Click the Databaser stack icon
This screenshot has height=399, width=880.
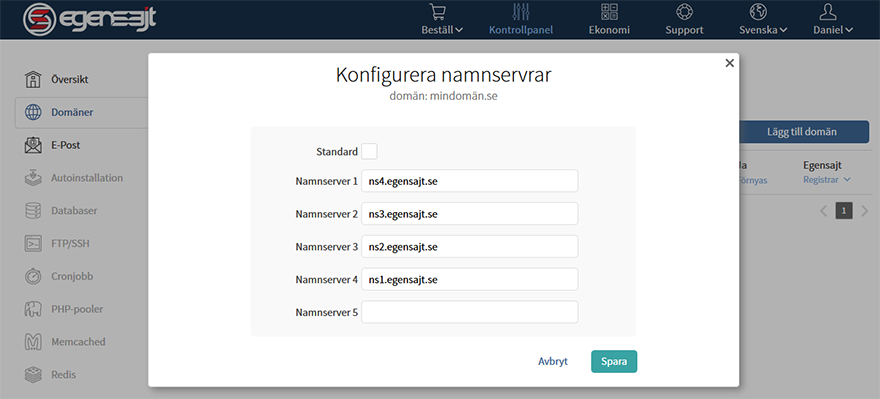[x=33, y=211]
